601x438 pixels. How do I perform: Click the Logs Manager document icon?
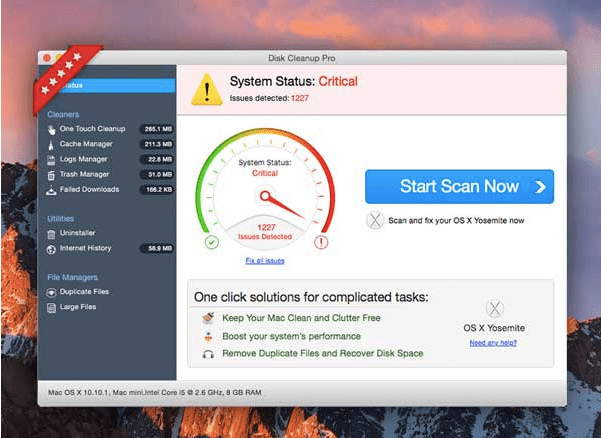tap(51, 160)
